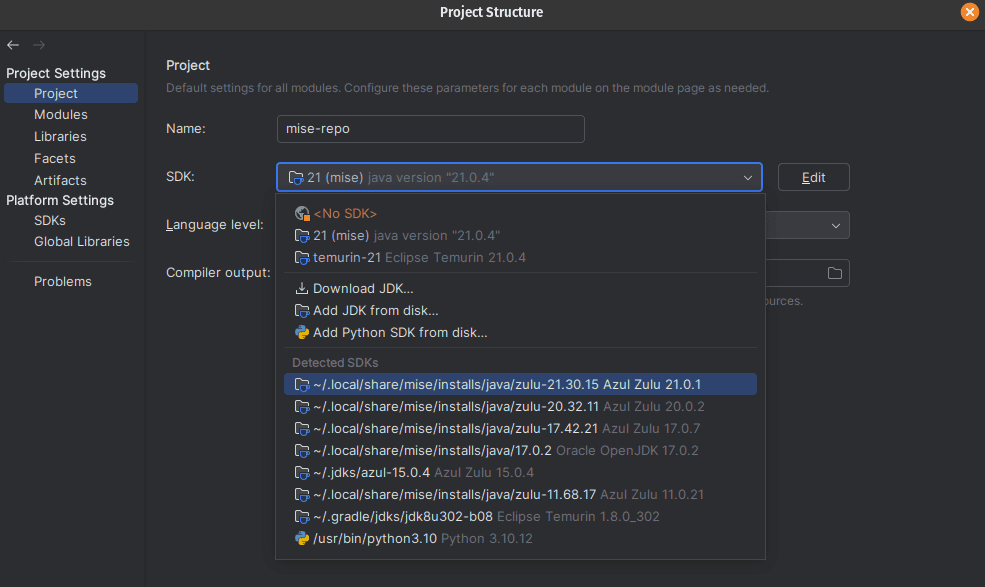Click the globe icon next to <No SDK>
The width and height of the screenshot is (985, 587).
coord(302,213)
